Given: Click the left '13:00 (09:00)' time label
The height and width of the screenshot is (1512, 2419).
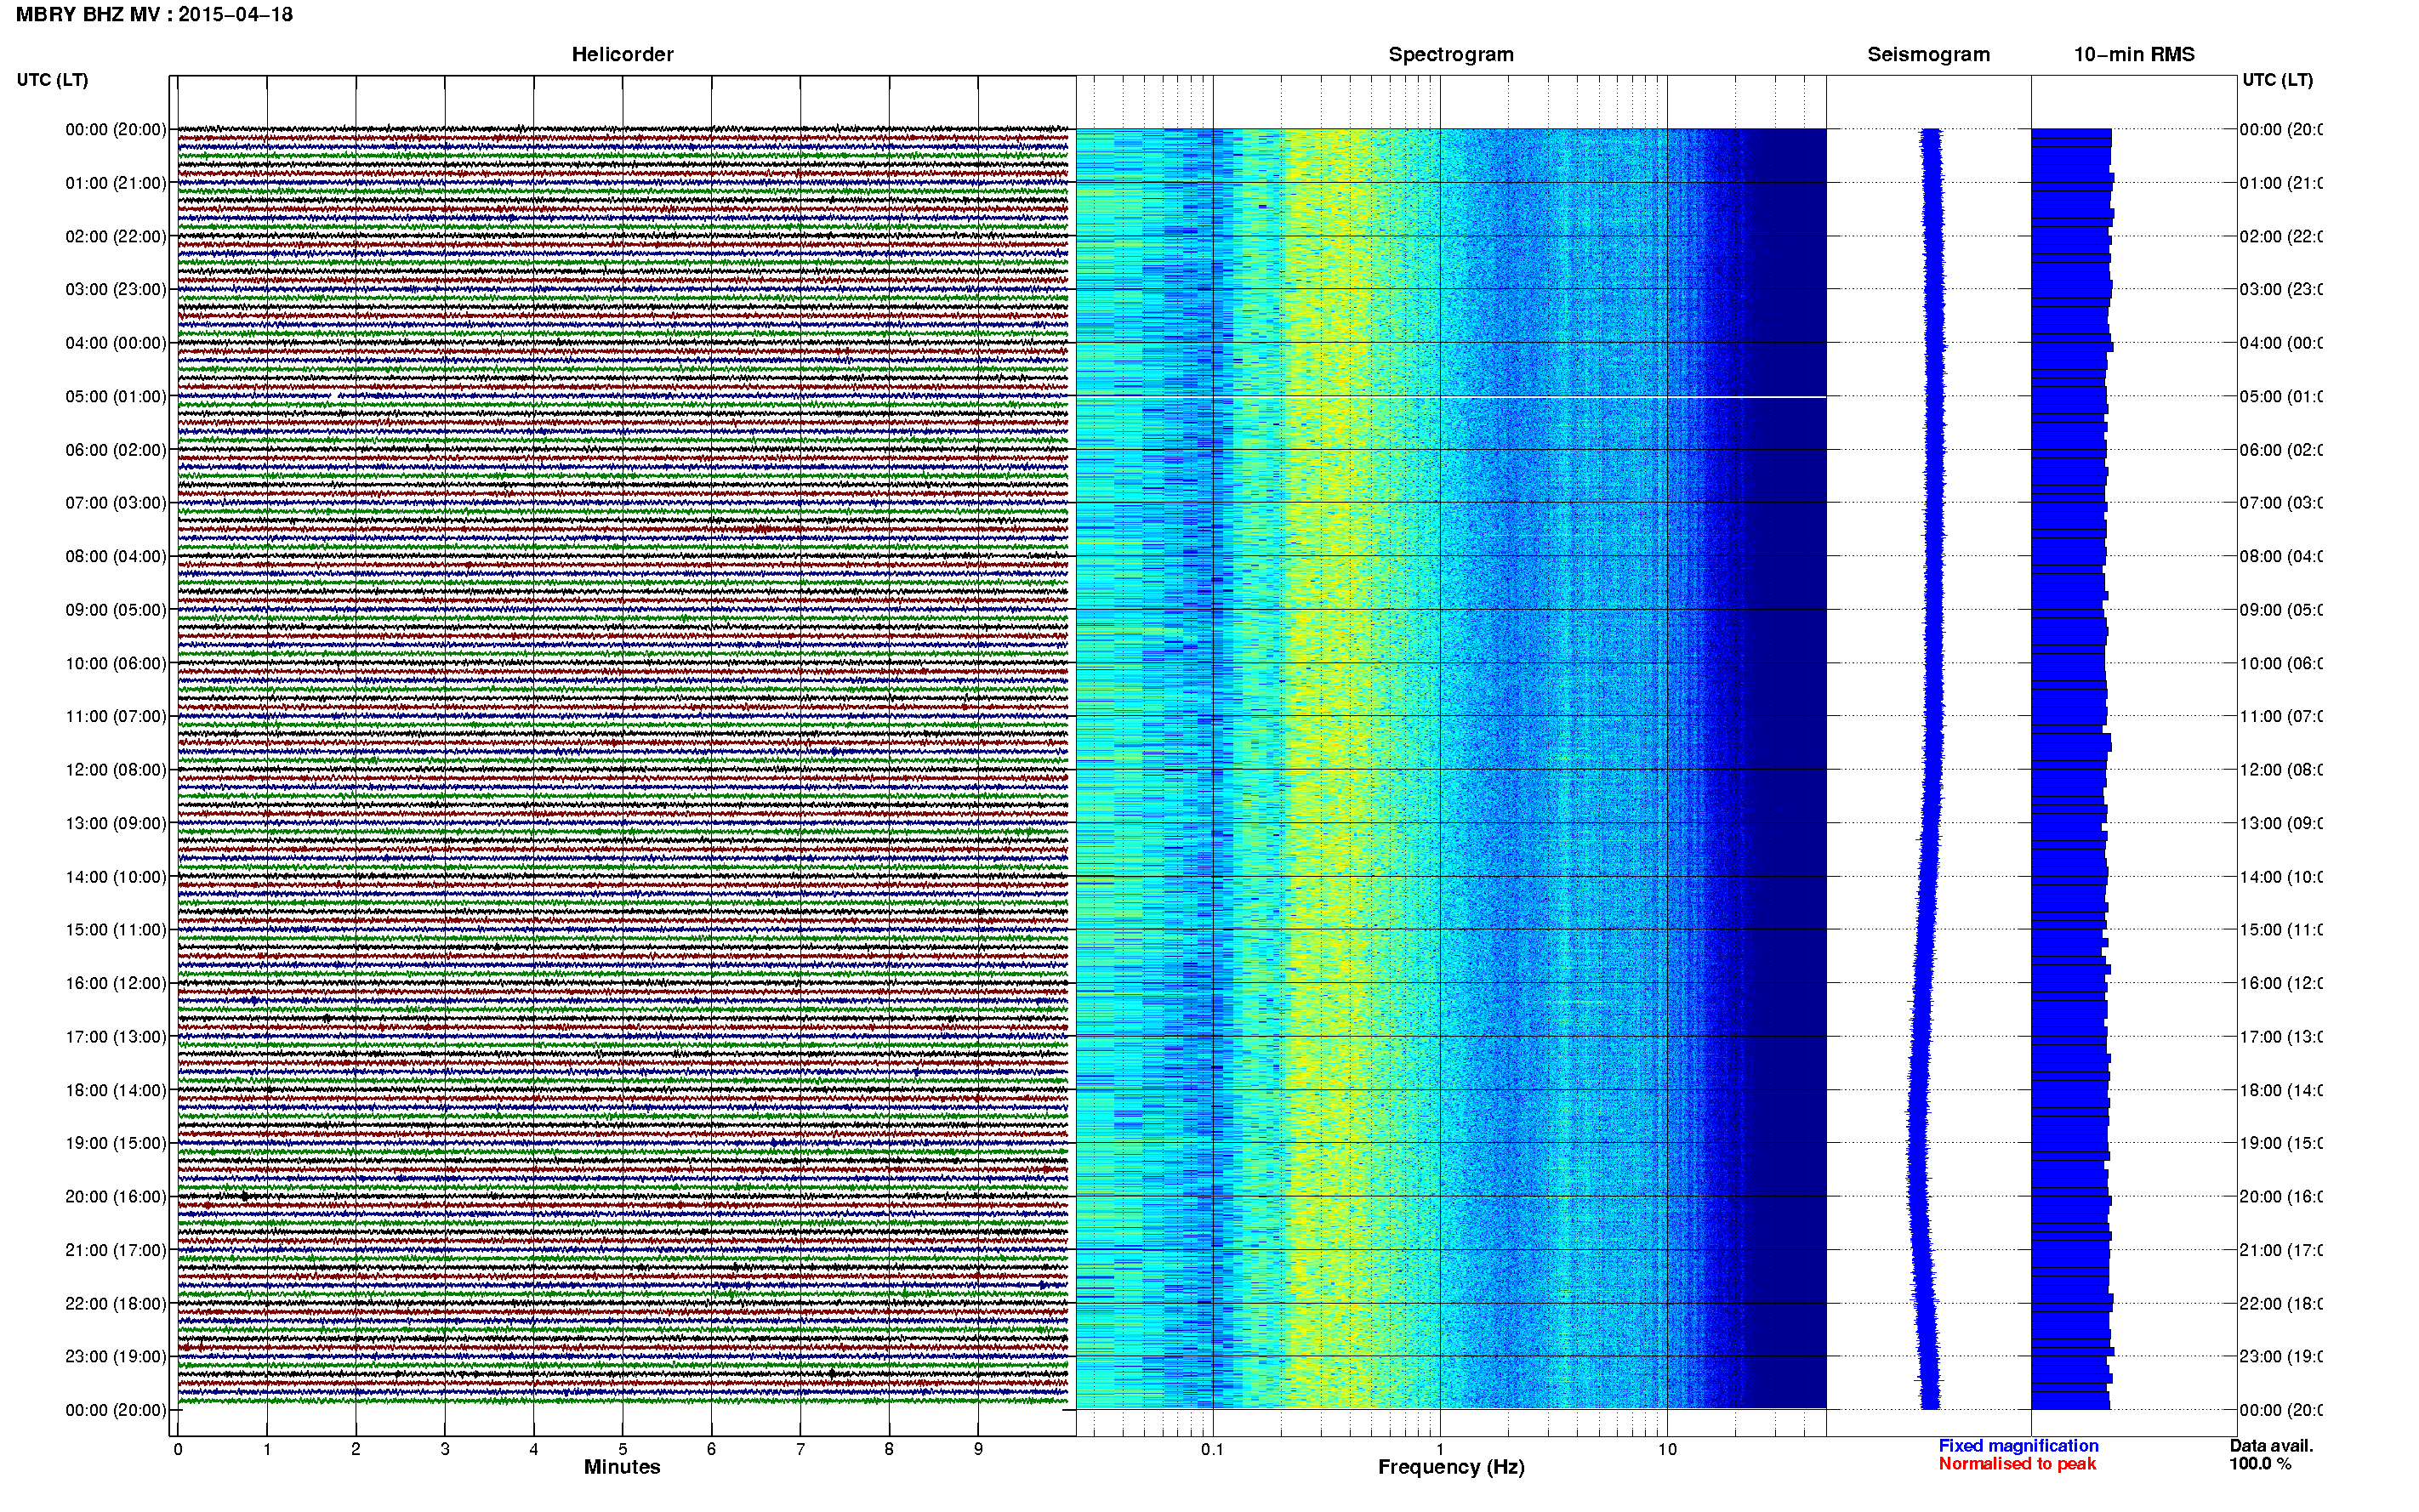Looking at the screenshot, I should [x=116, y=823].
